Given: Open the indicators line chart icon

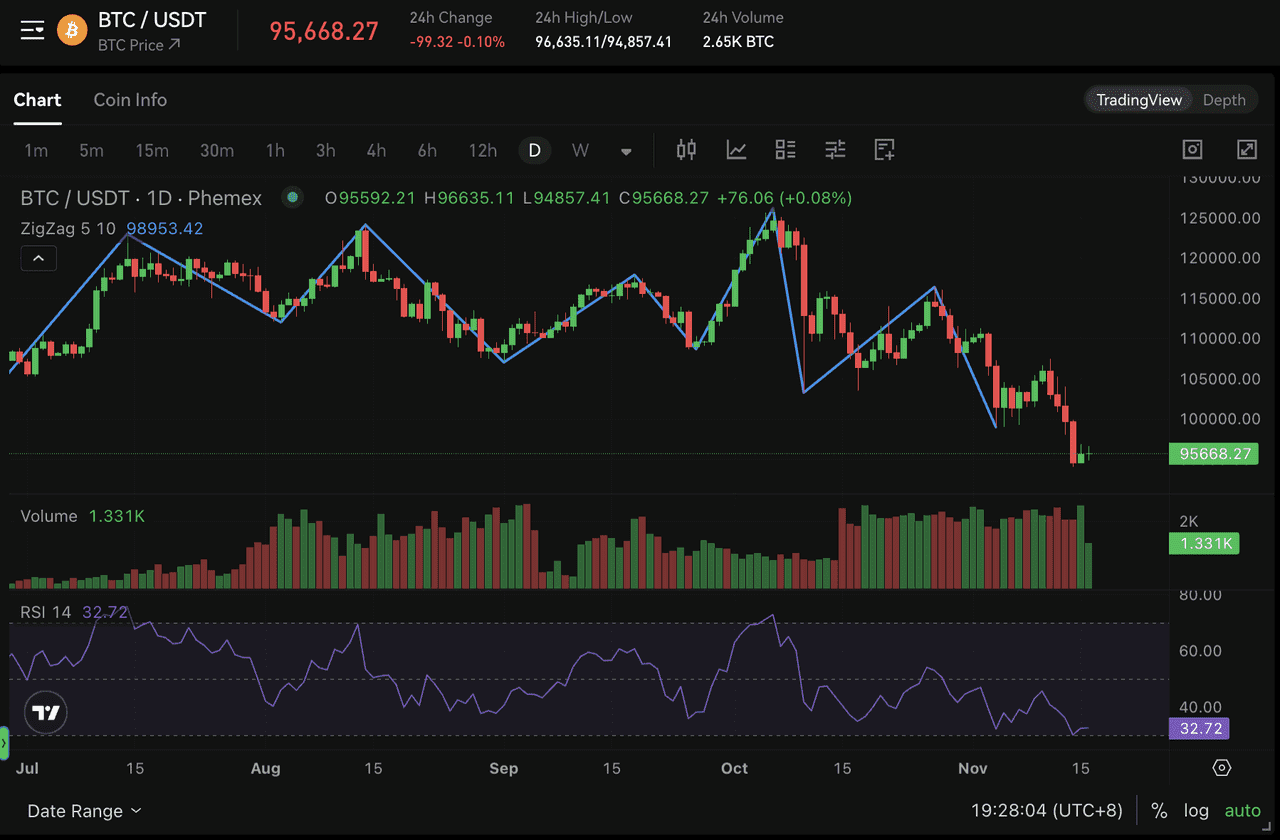Looking at the screenshot, I should click(x=736, y=150).
